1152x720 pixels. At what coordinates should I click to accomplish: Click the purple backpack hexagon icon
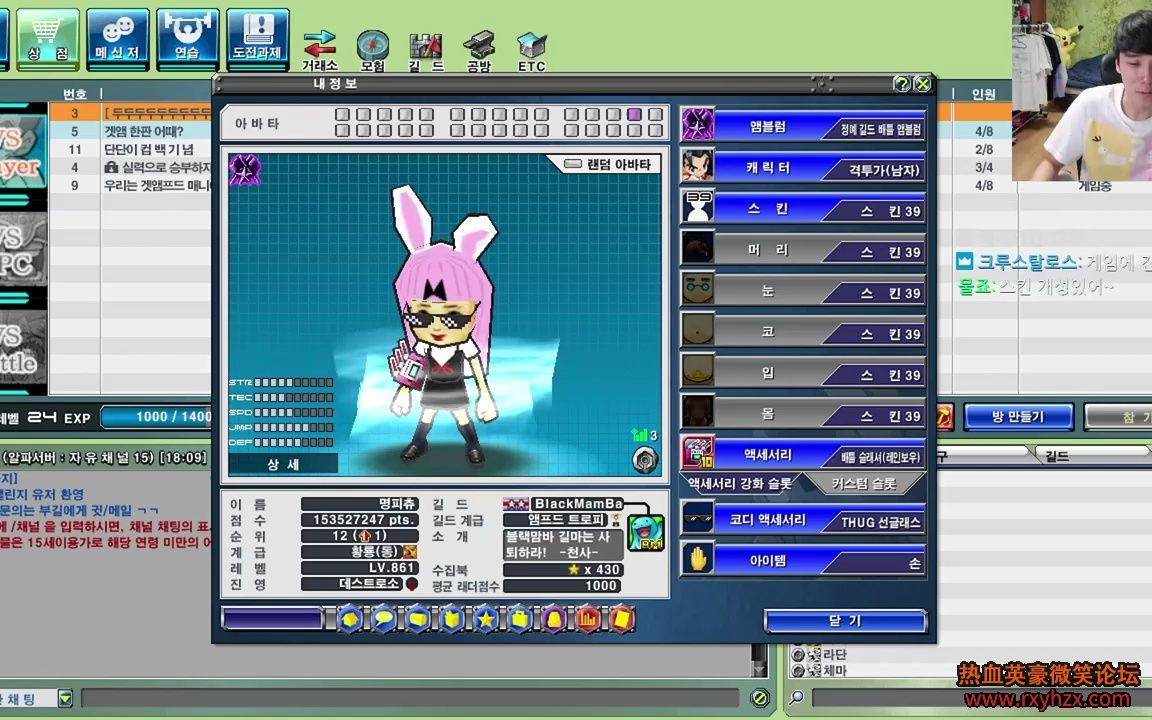[x=554, y=619]
